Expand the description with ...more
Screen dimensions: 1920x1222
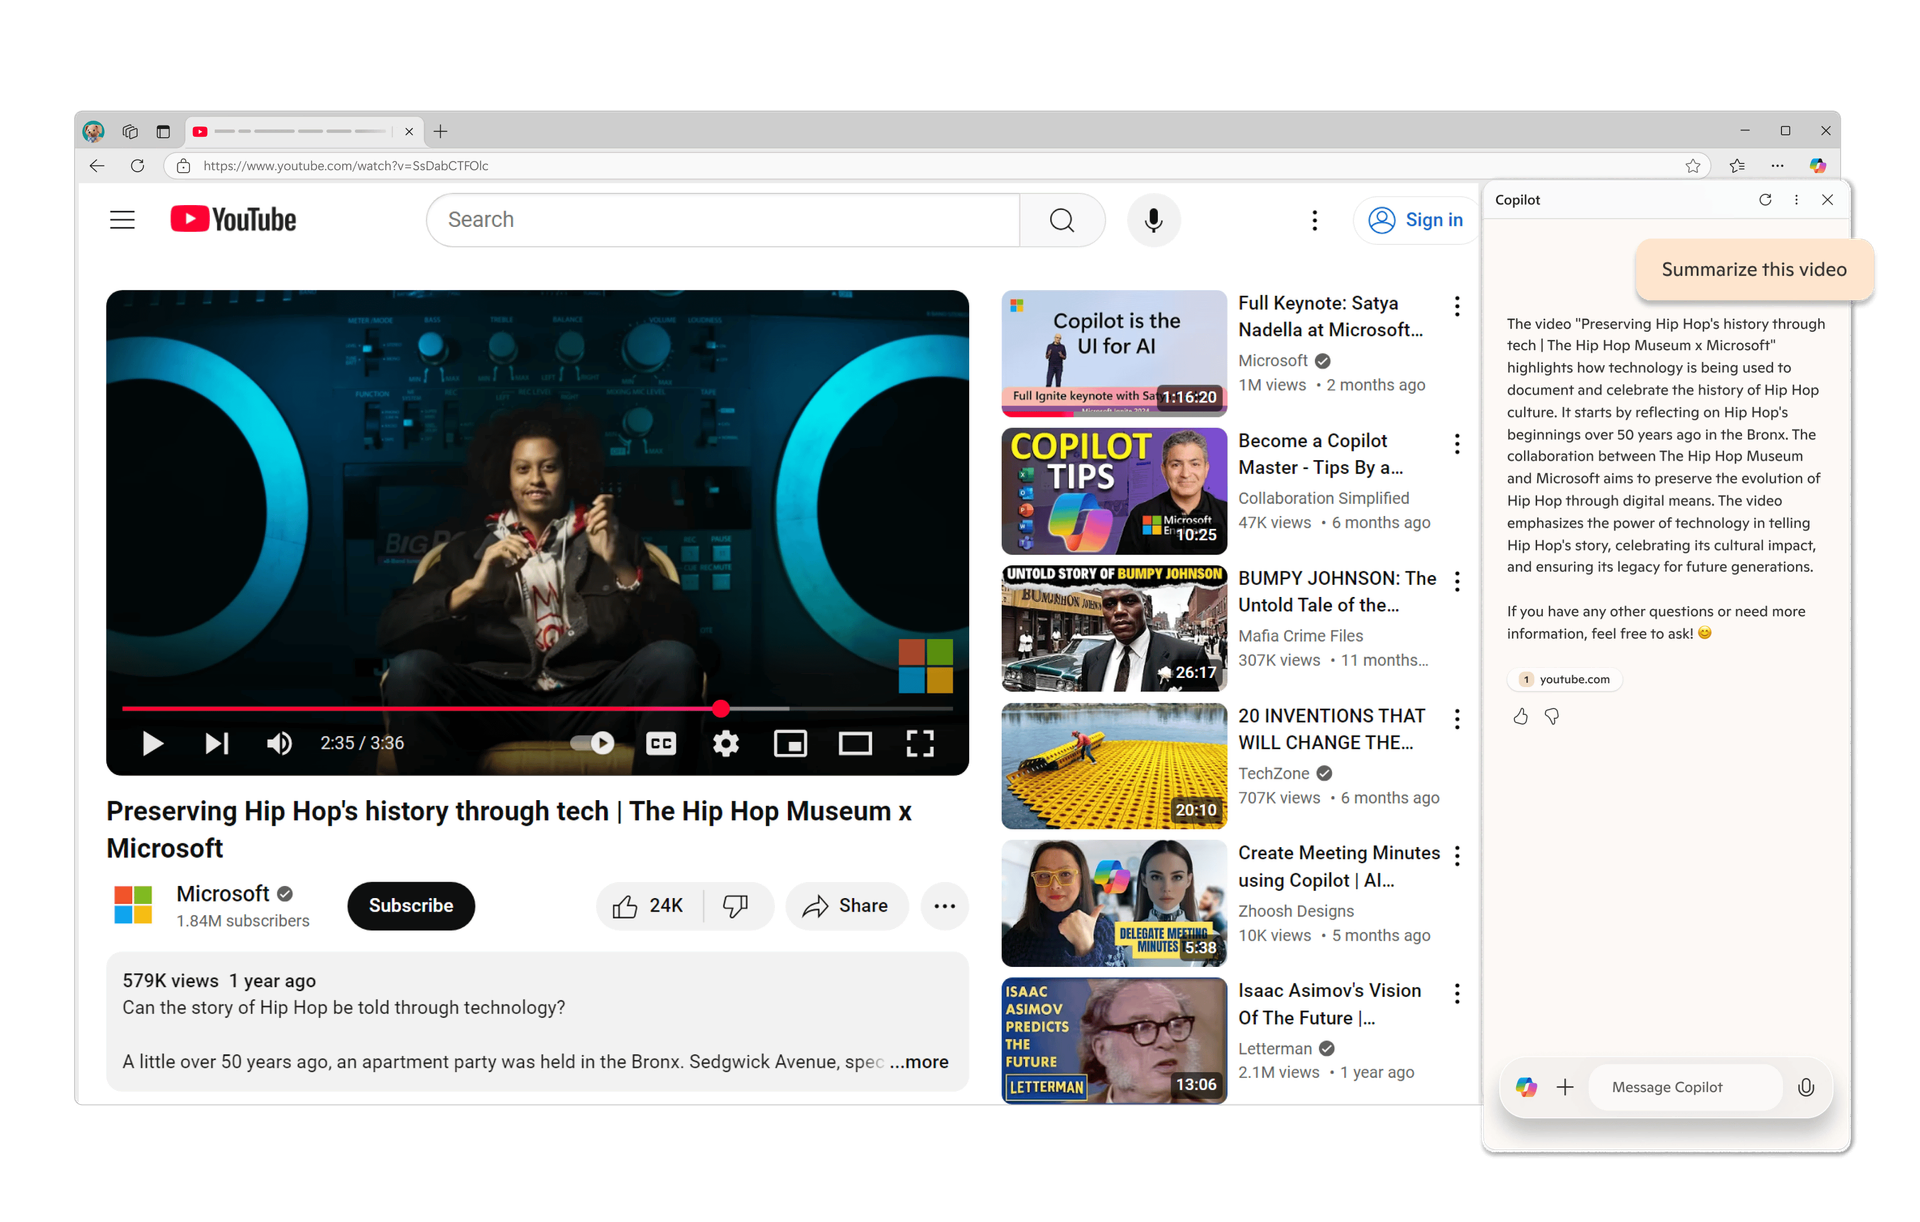[x=919, y=1062]
